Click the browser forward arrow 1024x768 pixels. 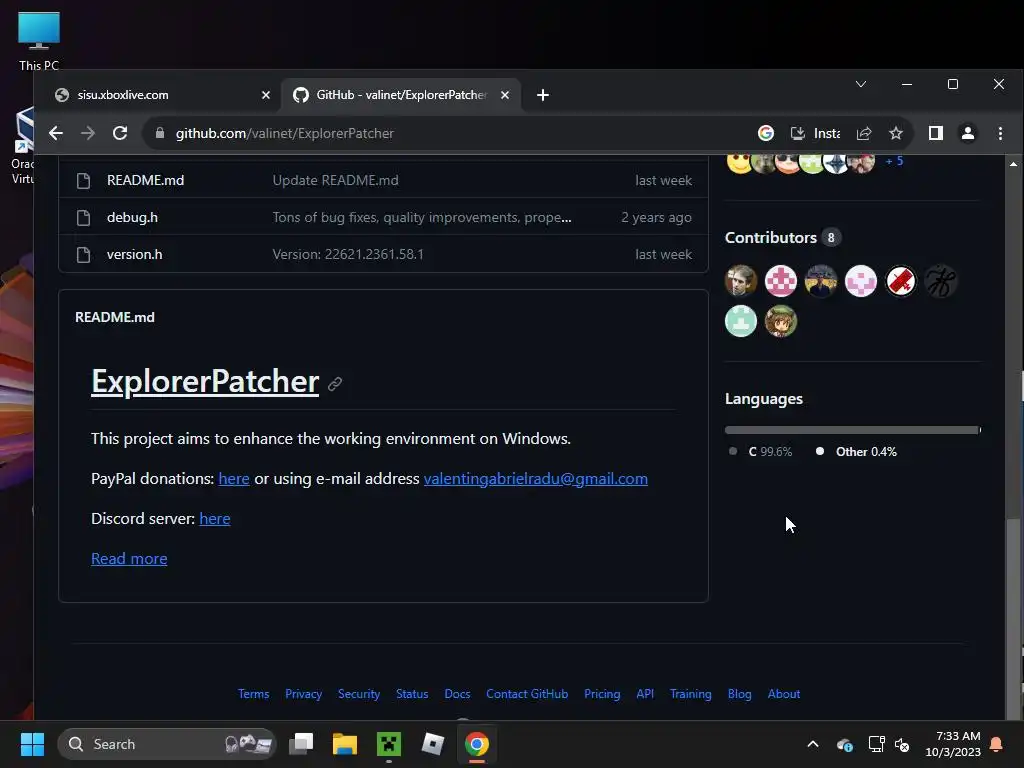coord(88,133)
